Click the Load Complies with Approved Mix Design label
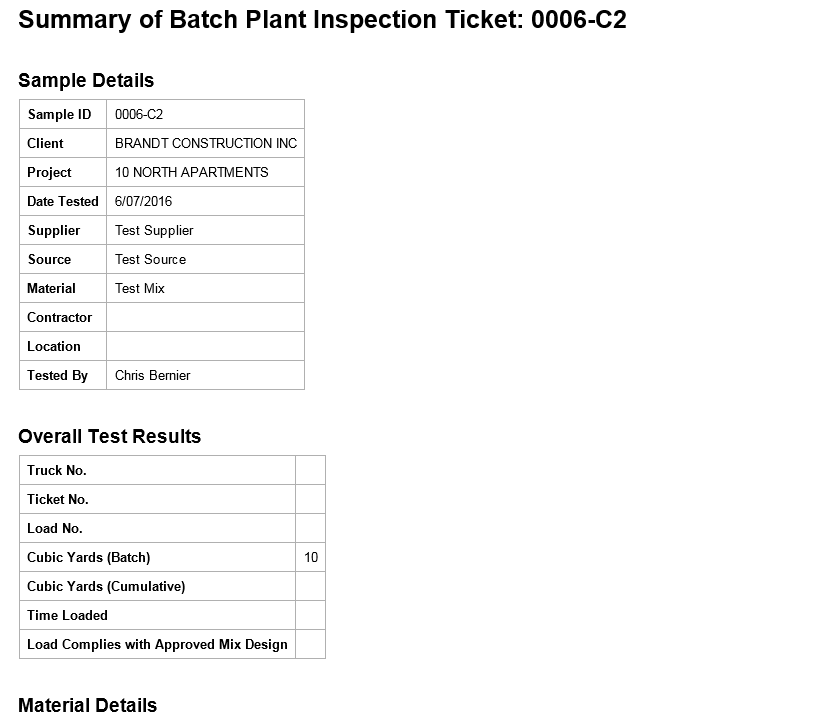822x723 pixels. click(157, 644)
